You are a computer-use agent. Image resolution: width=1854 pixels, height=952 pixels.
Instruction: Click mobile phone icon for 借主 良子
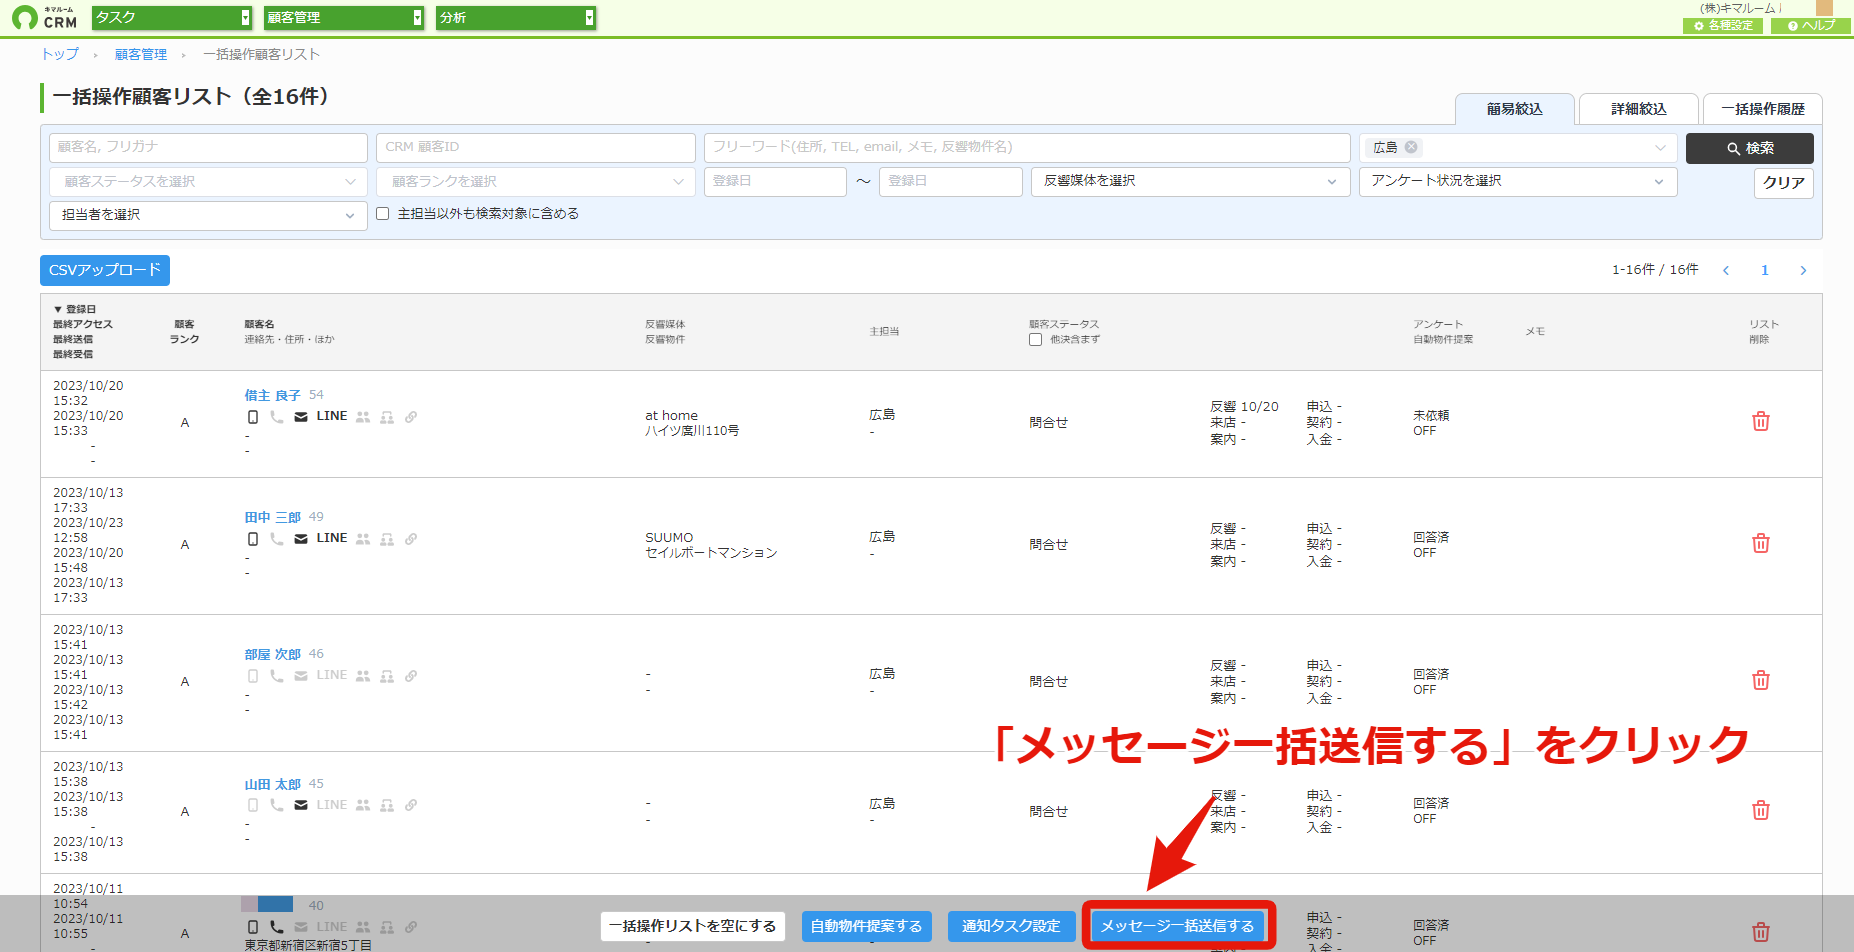(253, 417)
